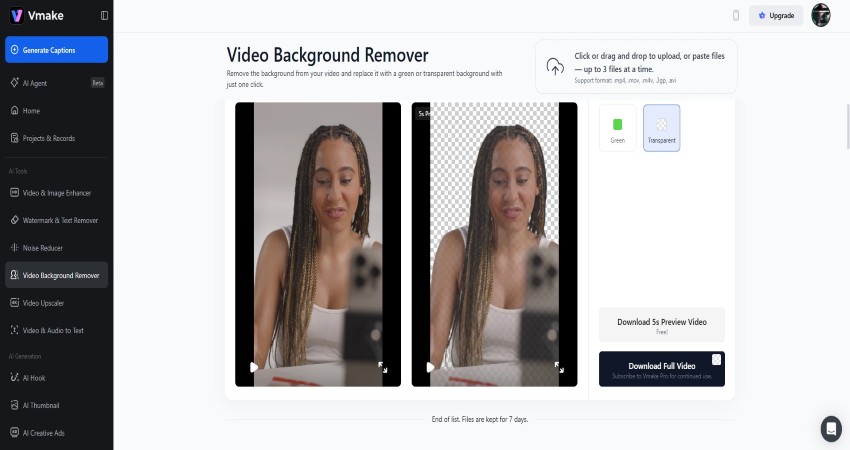Go to Noise Reducer

[43, 247]
